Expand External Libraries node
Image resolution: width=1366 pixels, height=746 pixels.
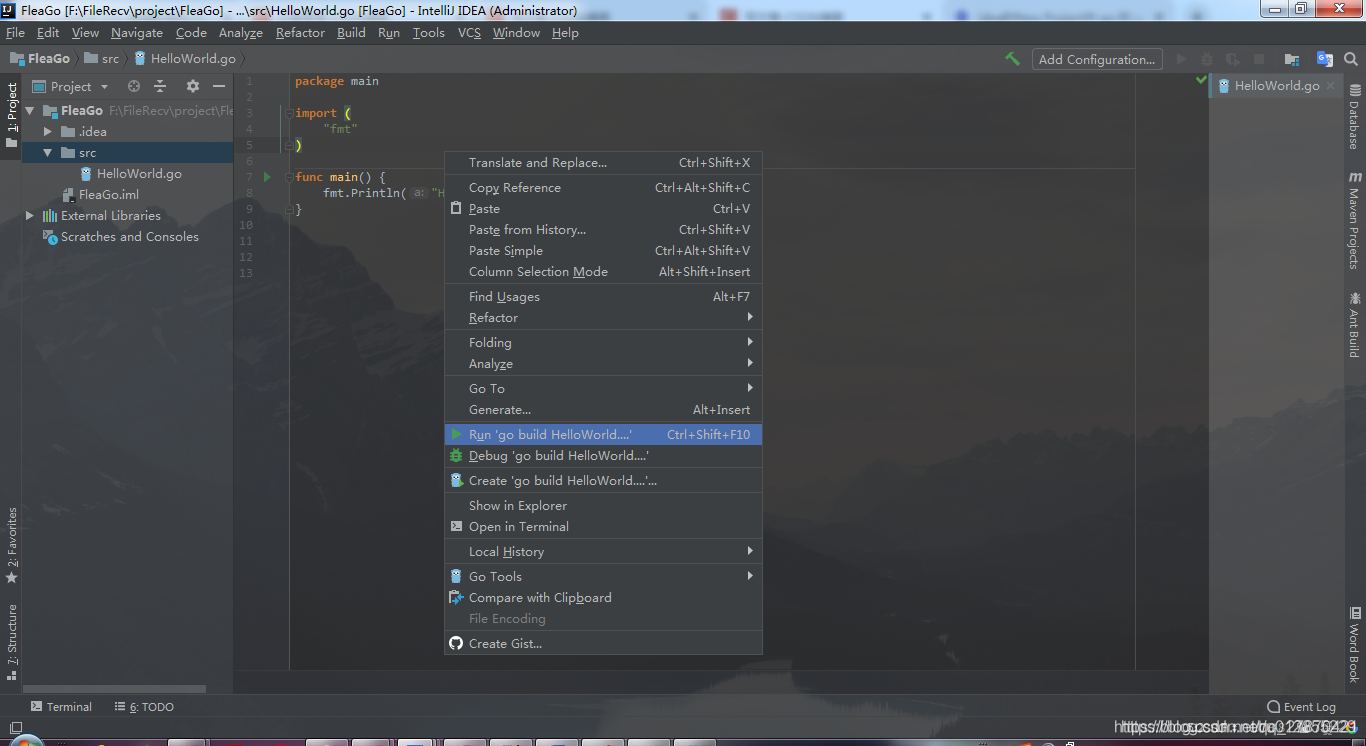pos(30,216)
